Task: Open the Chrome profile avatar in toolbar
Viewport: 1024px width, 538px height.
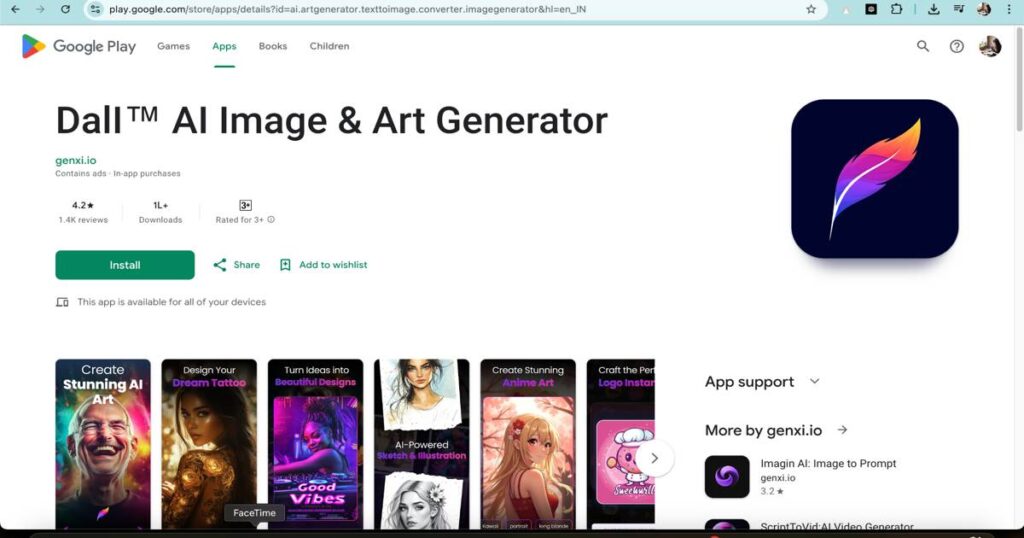Action: click(x=984, y=9)
